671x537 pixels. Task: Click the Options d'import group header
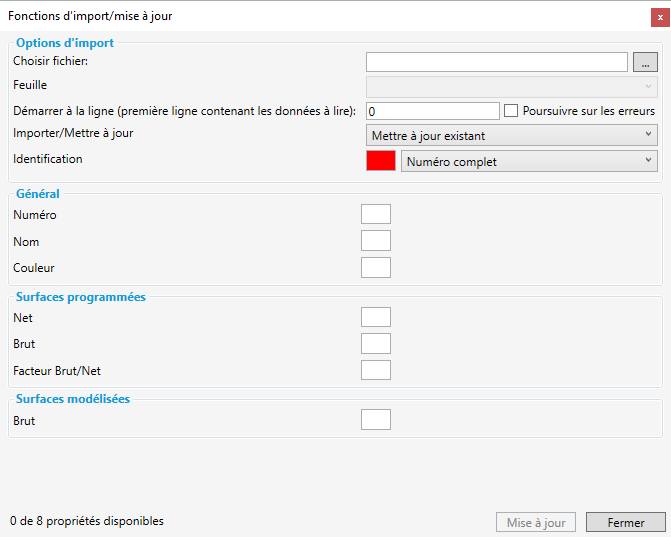point(65,43)
